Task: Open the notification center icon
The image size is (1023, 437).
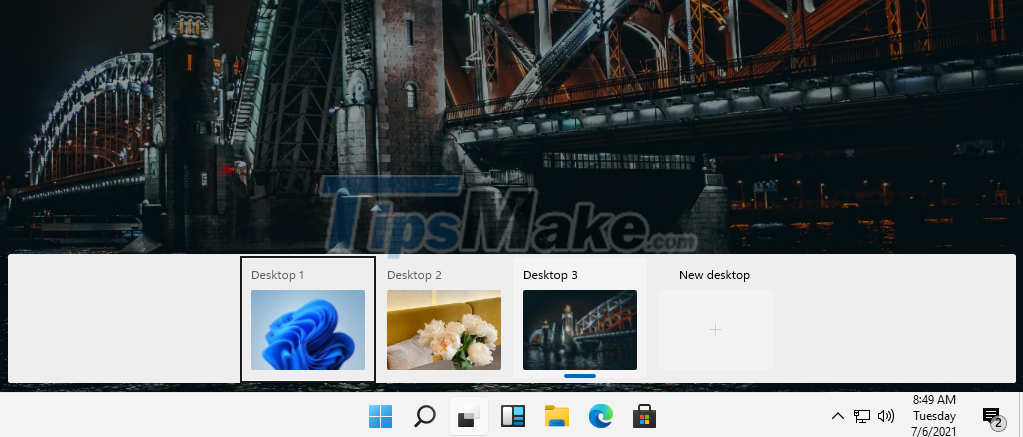Action: coord(992,417)
